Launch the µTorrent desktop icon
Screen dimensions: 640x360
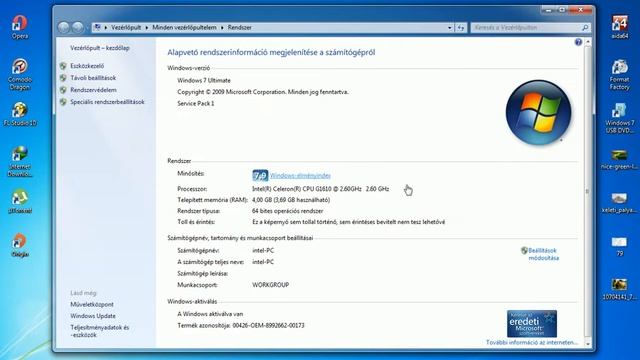(20, 201)
